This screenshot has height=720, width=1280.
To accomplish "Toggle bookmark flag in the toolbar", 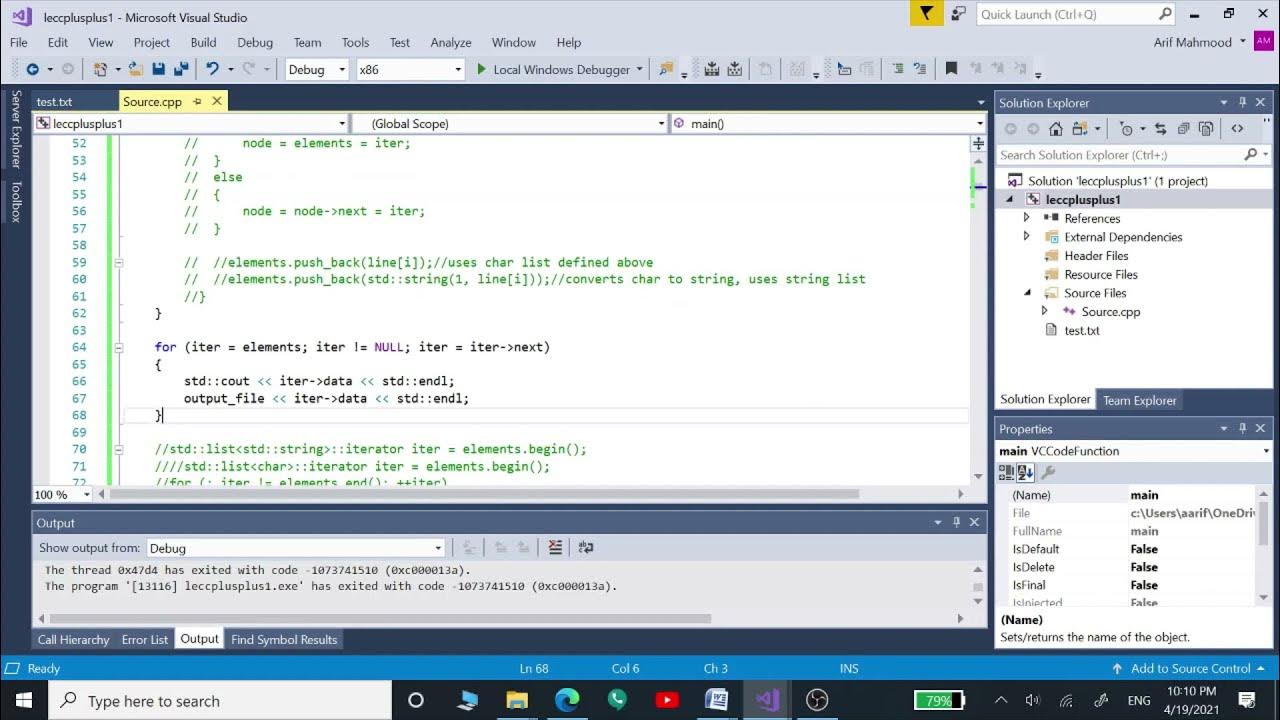I will tap(951, 69).
